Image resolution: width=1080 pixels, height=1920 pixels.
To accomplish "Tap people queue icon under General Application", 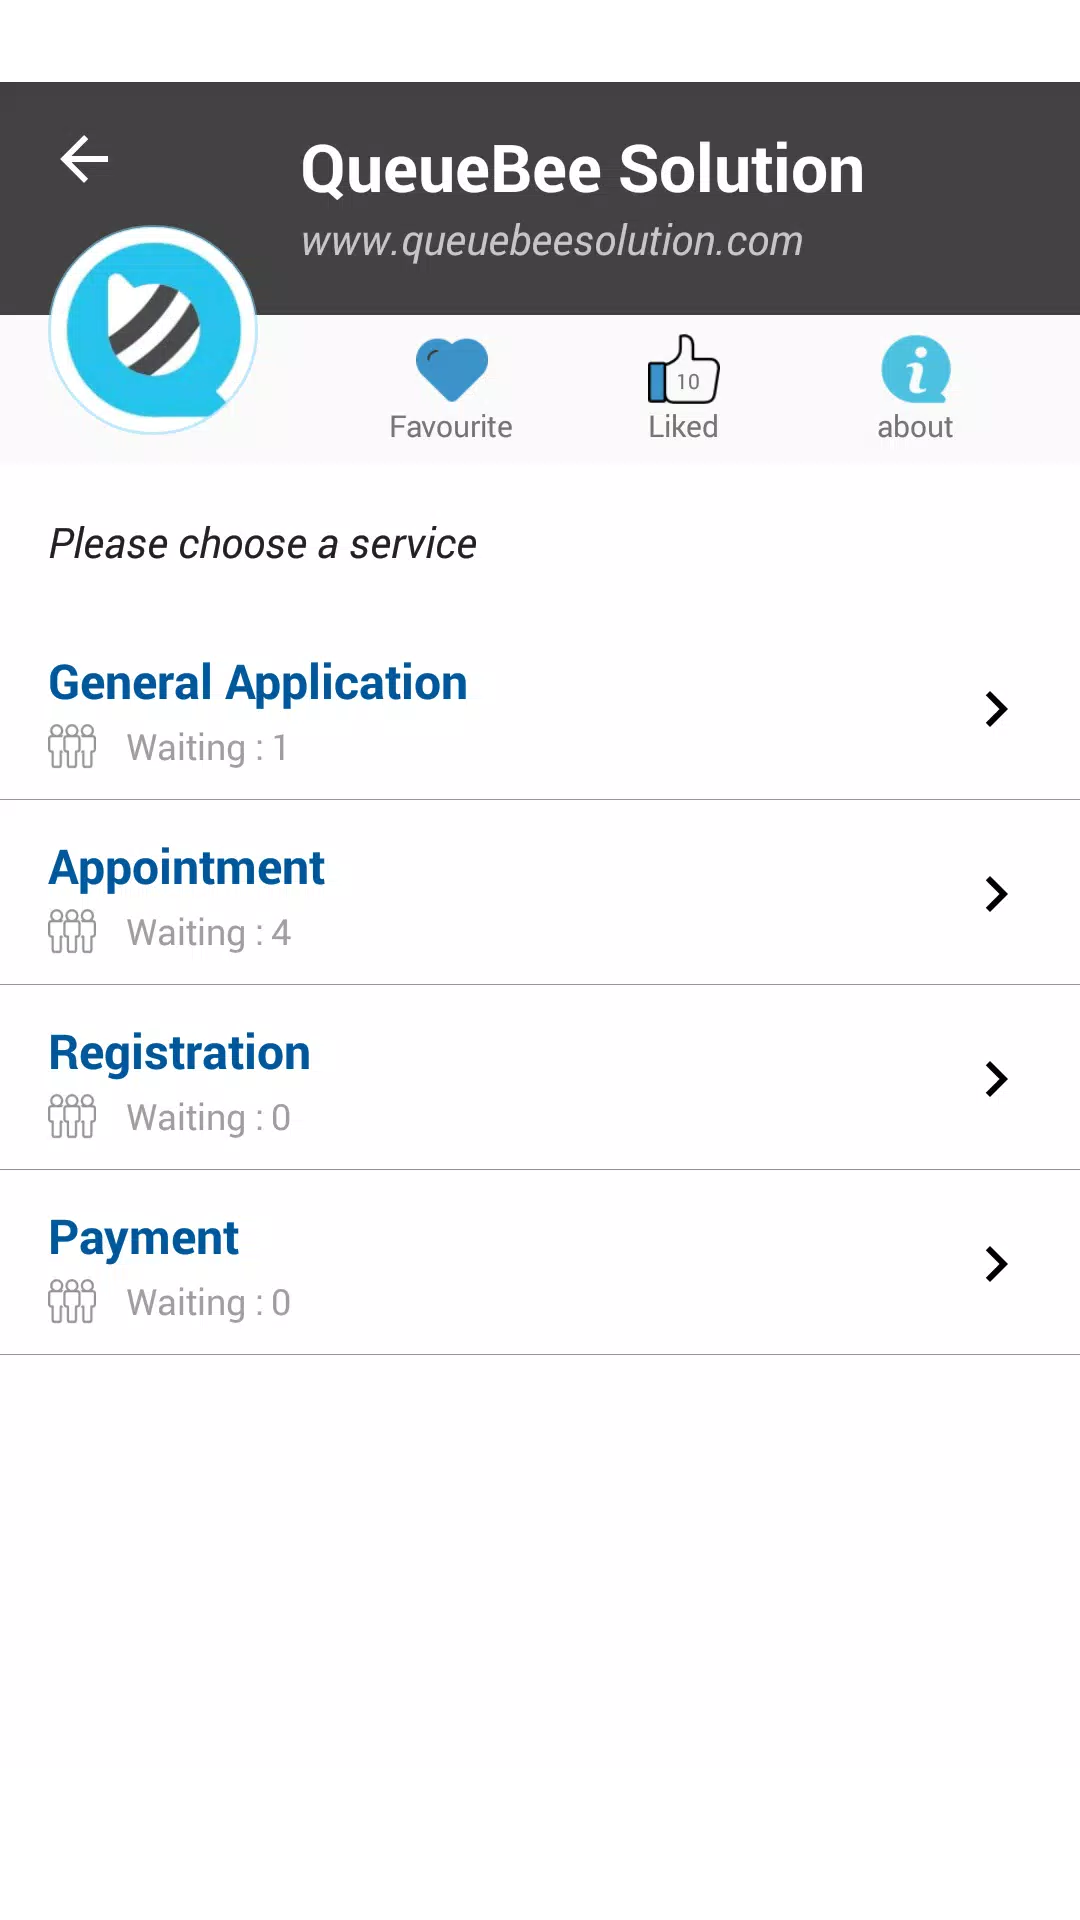I will click(72, 746).
